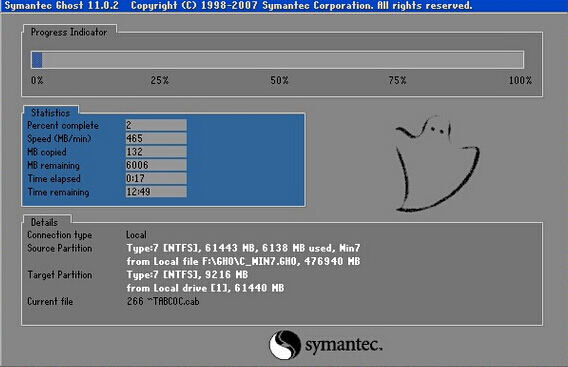
Task: Click the Time remaining value field
Action: point(156,192)
